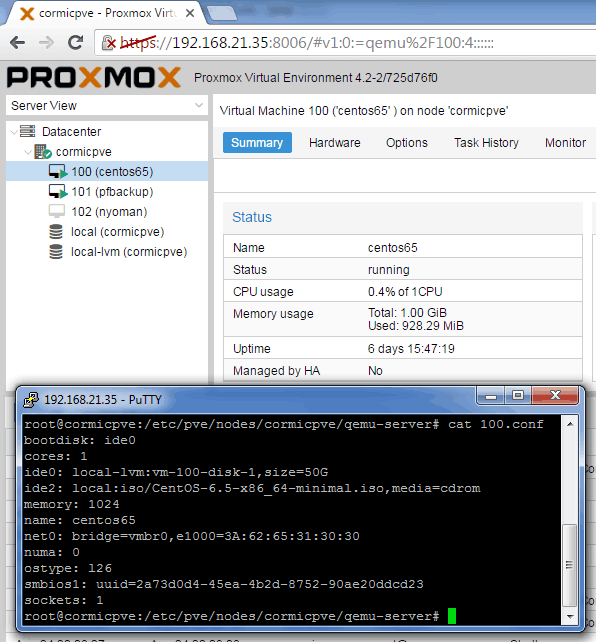Image resolution: width=596 pixels, height=642 pixels.
Task: Select 101 (pfbackup) in the tree
Action: pyautogui.click(x=112, y=192)
